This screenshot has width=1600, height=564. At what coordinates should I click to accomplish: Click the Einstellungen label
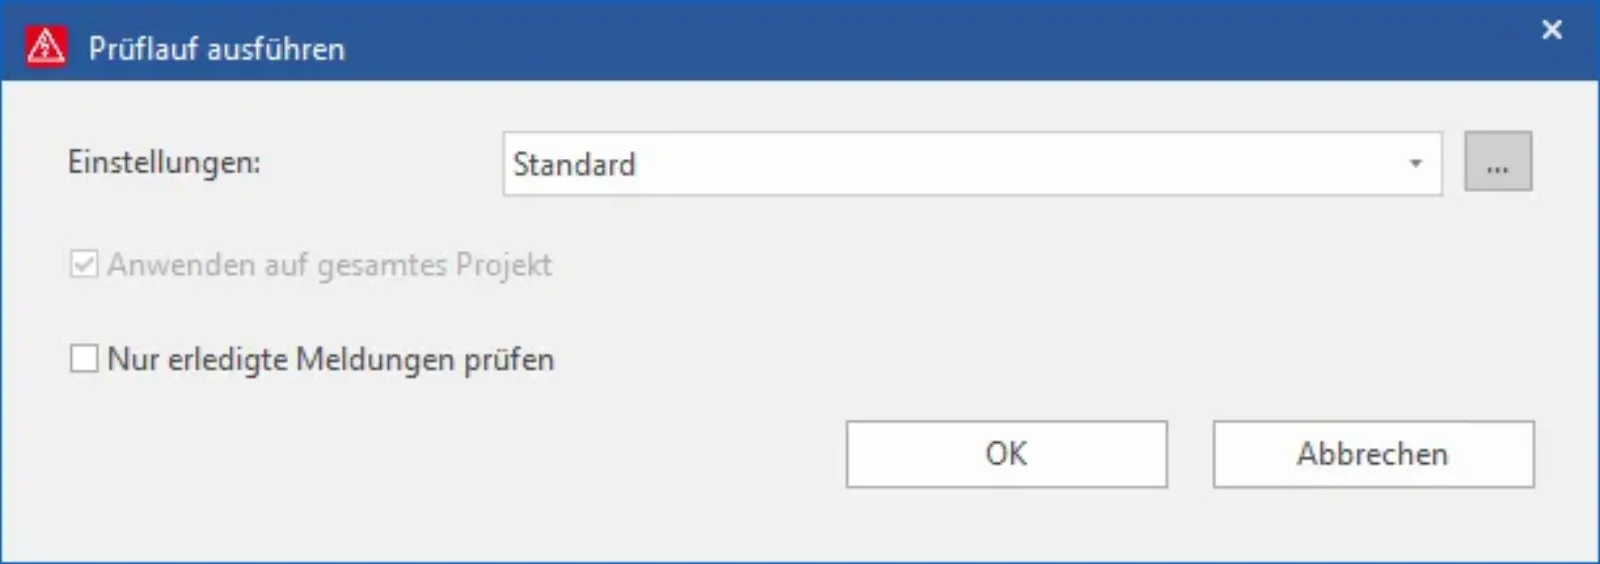tap(164, 162)
